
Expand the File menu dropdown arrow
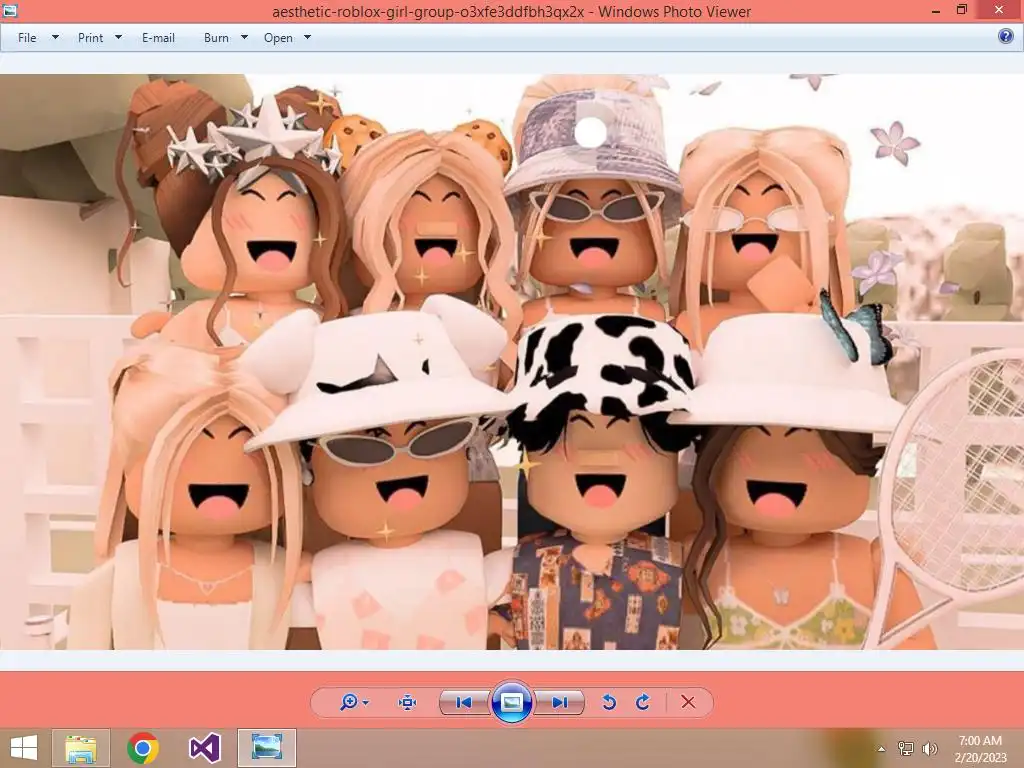coord(56,37)
